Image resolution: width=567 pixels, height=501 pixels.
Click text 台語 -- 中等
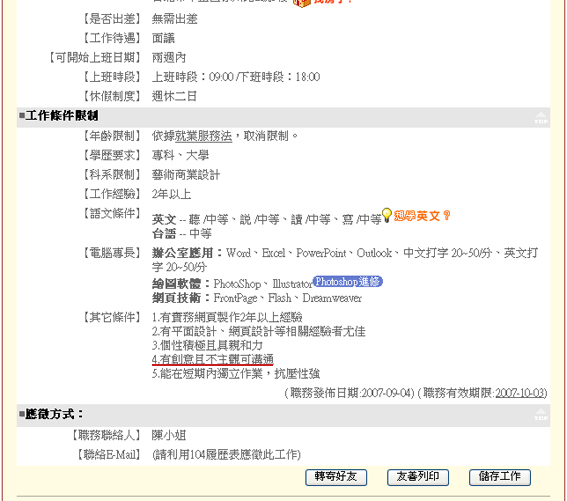click(x=182, y=234)
